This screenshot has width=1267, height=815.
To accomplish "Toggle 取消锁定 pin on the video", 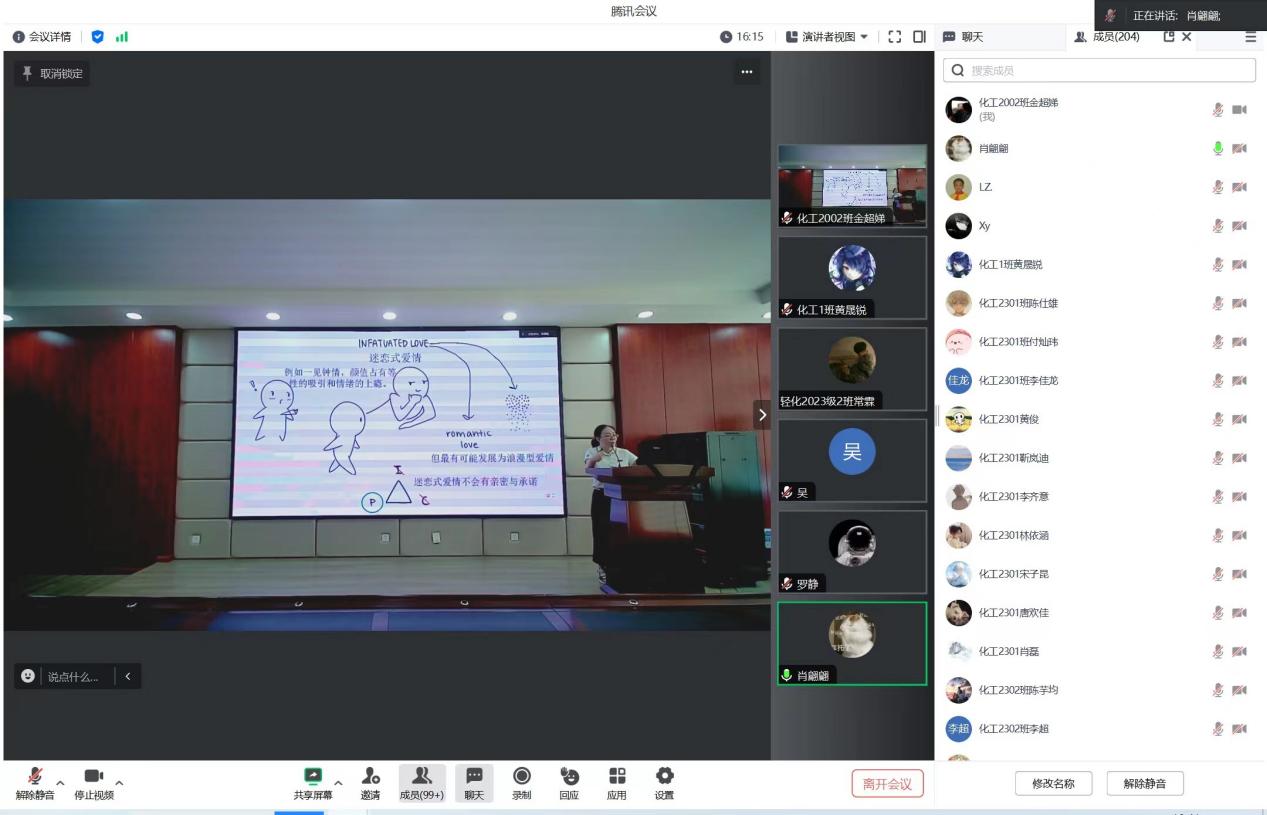I will [52, 73].
